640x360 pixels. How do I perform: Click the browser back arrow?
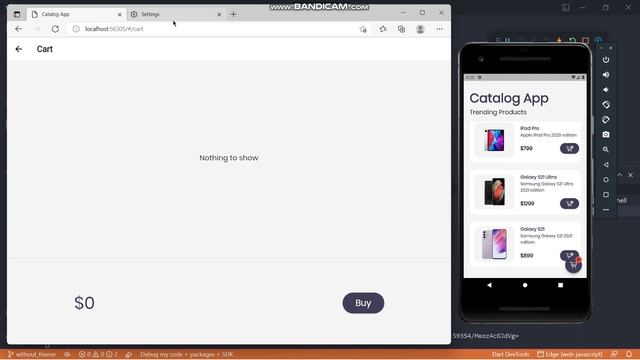(18, 29)
